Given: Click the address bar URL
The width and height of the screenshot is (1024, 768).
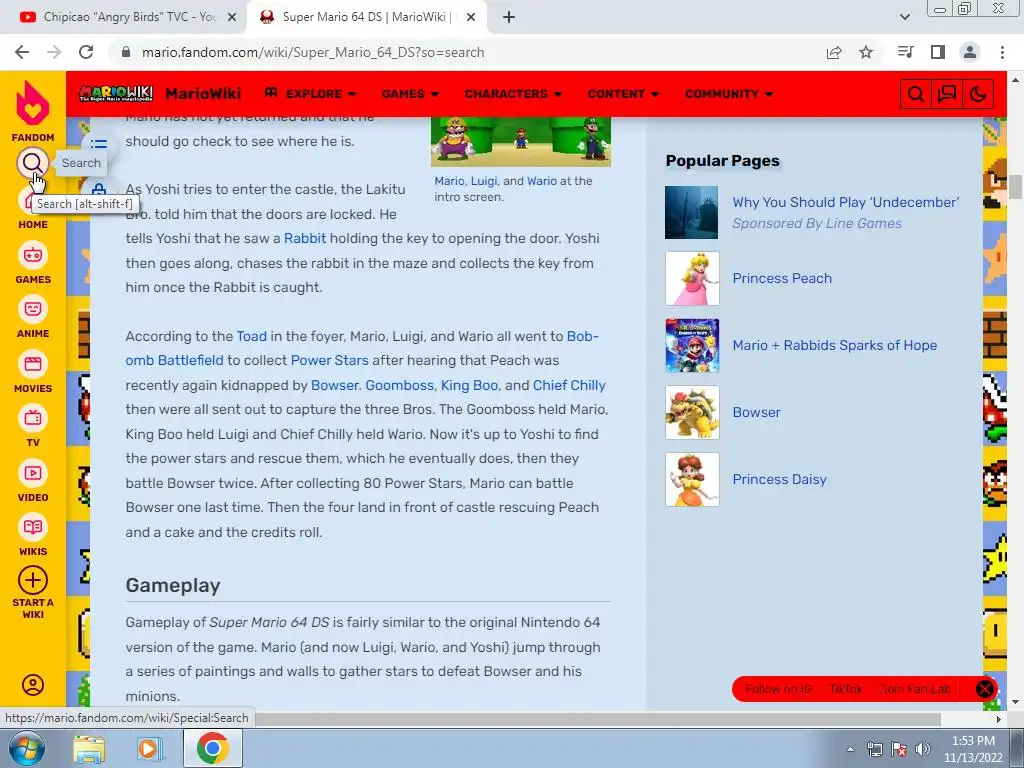Looking at the screenshot, I should [313, 52].
